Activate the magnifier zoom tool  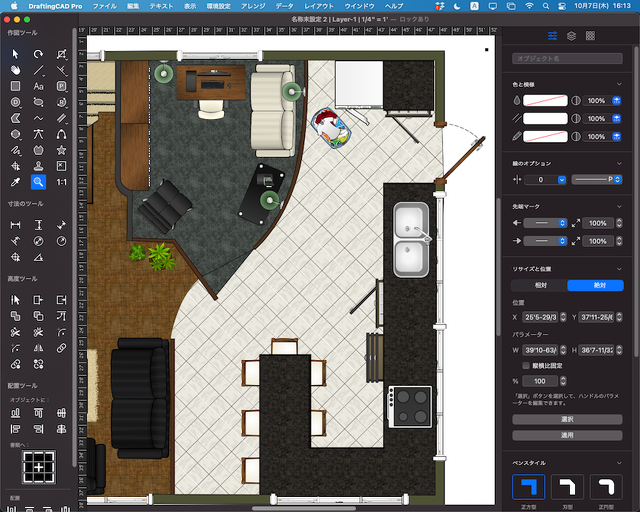[38, 182]
